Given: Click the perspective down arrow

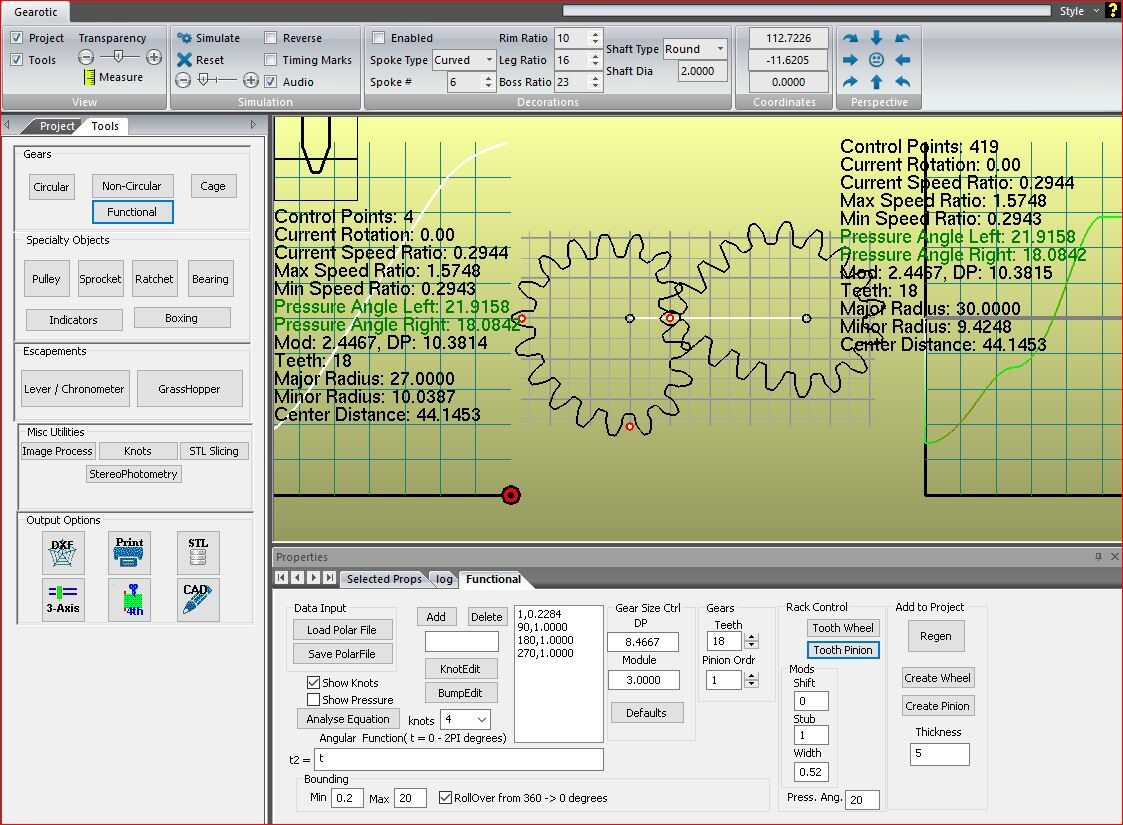Looking at the screenshot, I should click(876, 38).
